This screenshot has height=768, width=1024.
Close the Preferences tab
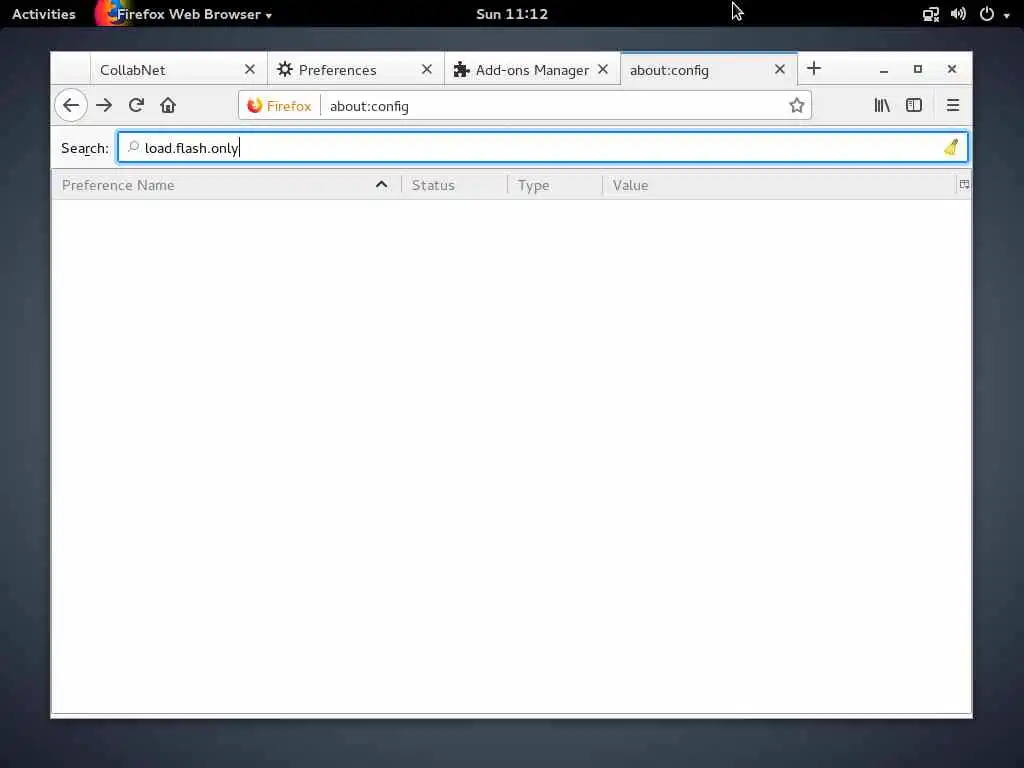[426, 69]
